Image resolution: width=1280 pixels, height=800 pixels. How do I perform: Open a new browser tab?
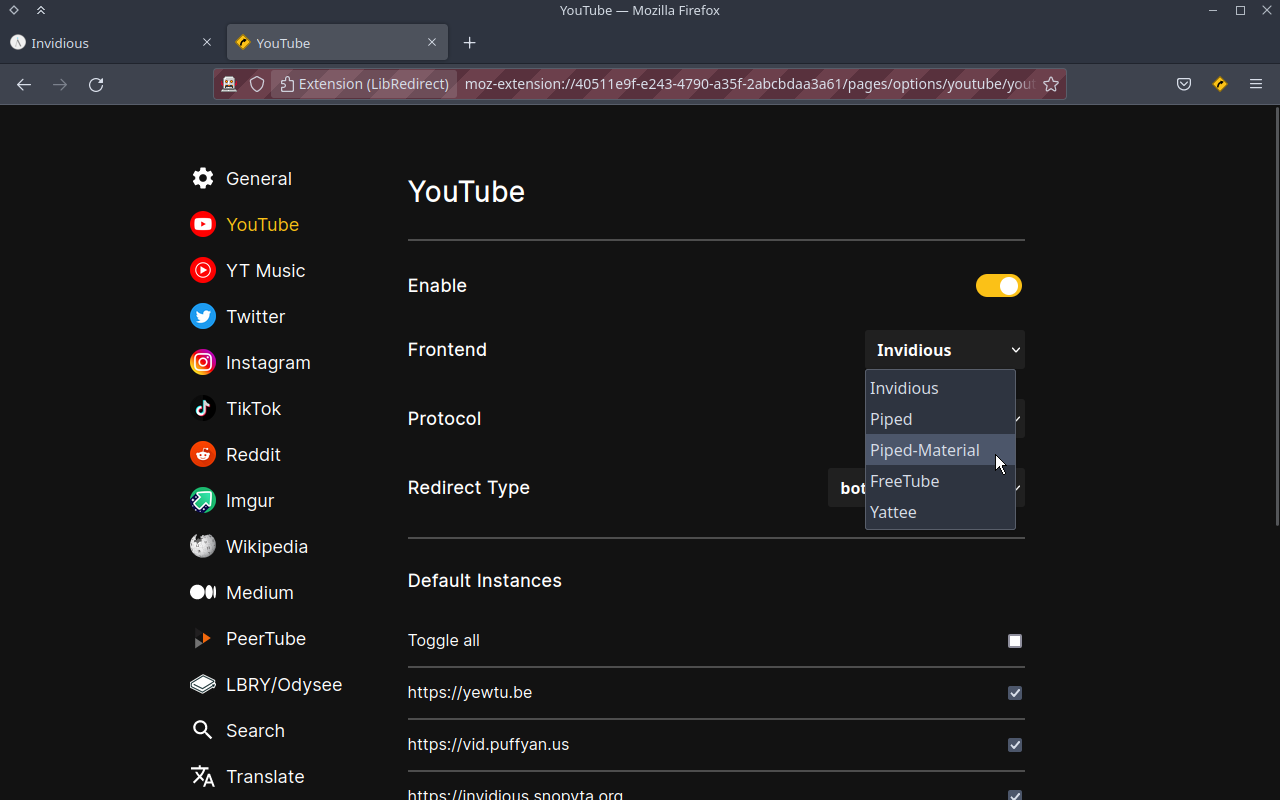[x=469, y=42]
